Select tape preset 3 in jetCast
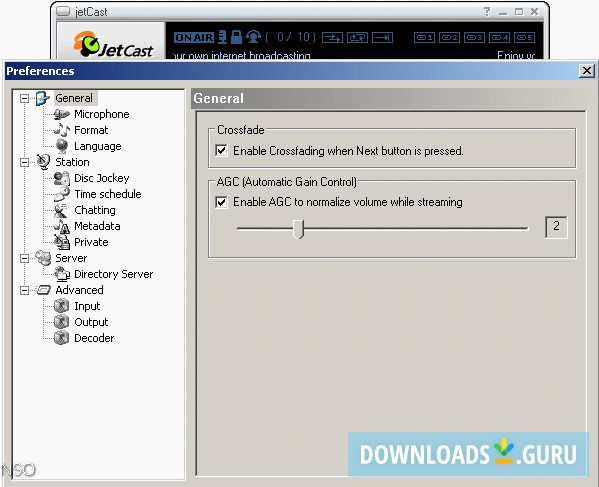This screenshot has height=487, width=599. click(x=474, y=37)
